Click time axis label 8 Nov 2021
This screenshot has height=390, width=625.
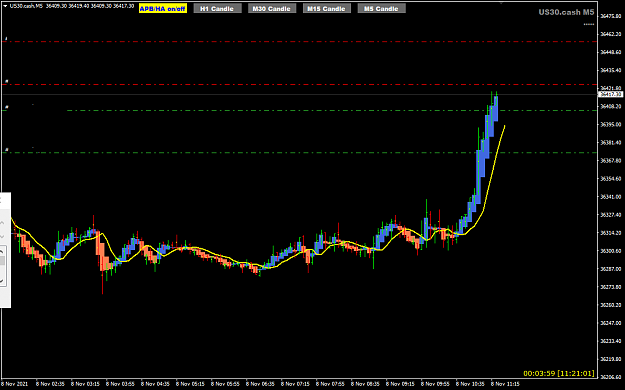click(15, 384)
